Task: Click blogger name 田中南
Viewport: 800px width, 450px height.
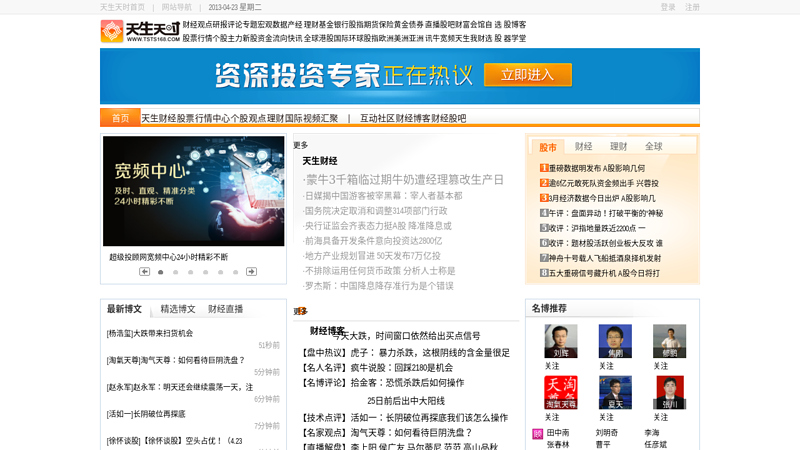Action: click(x=558, y=432)
